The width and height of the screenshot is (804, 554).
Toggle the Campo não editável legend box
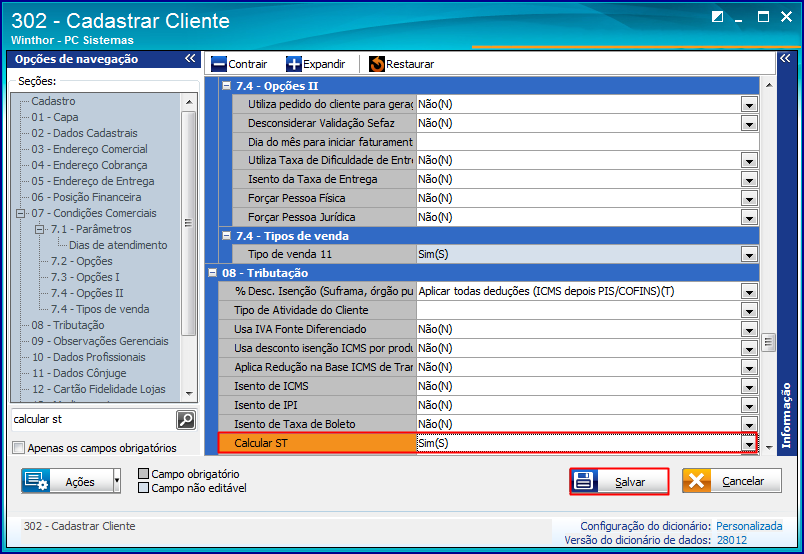point(144,487)
